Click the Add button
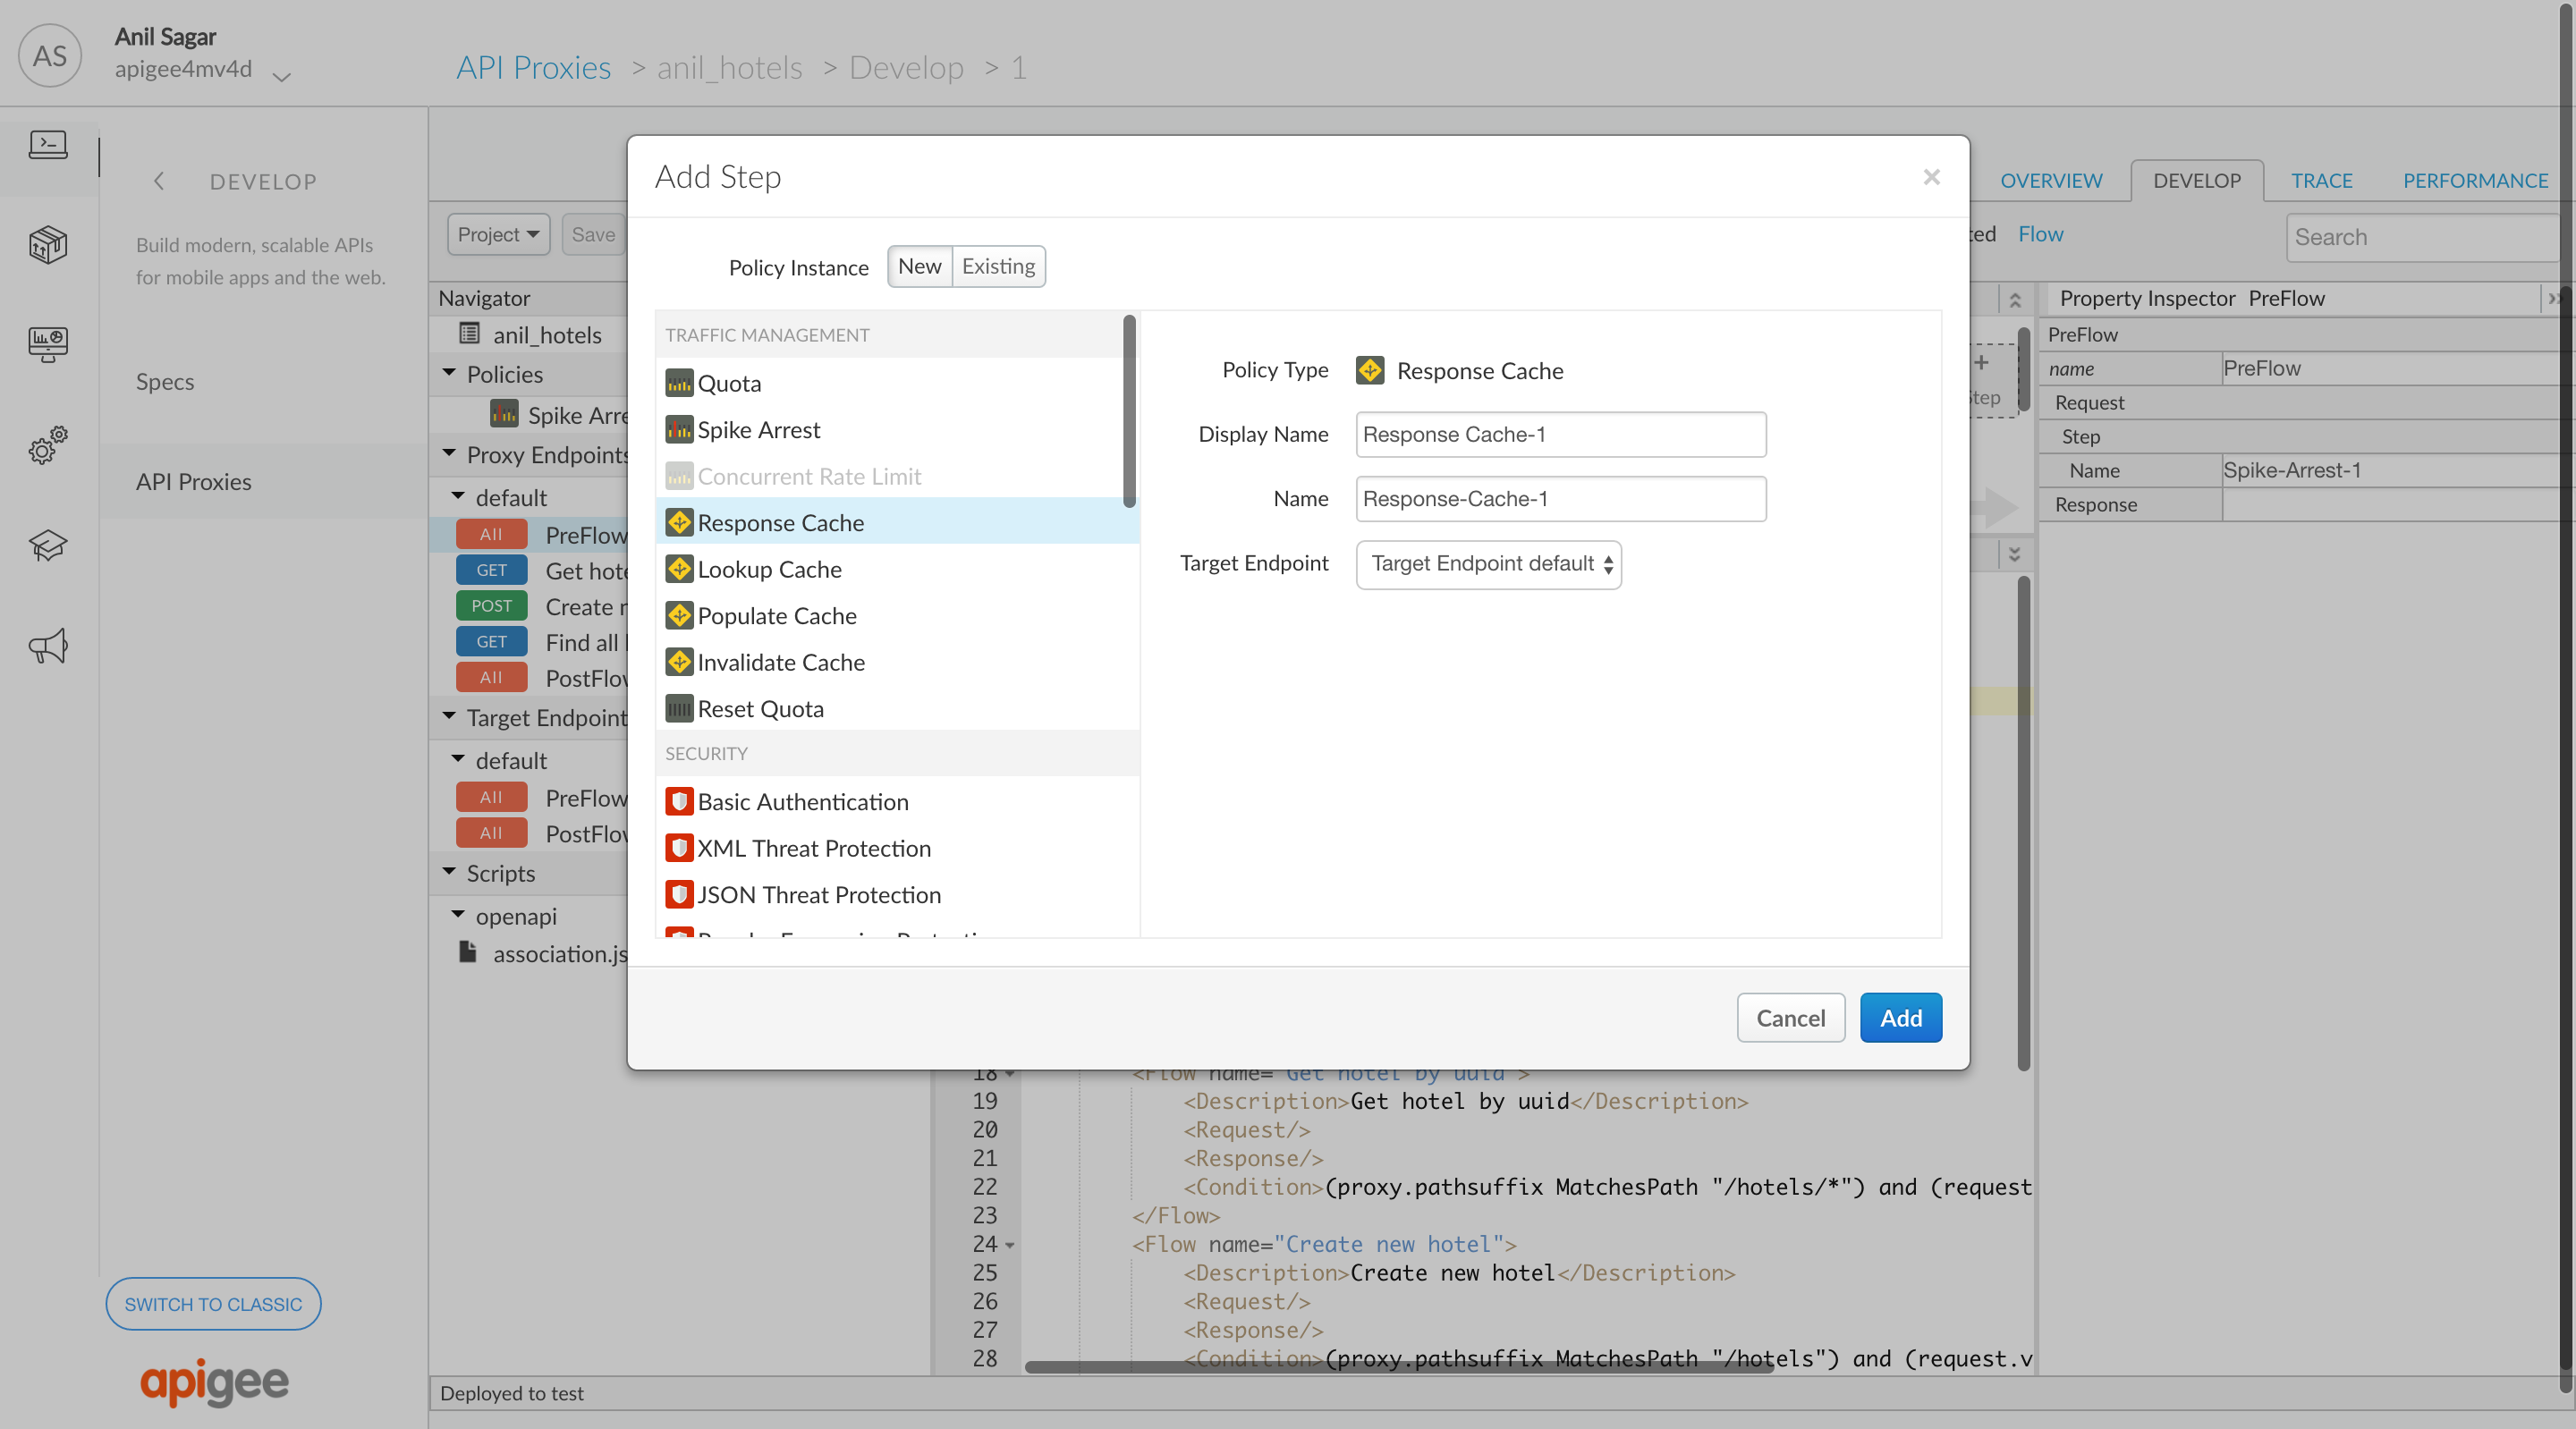The image size is (2576, 1429). tap(1900, 1018)
